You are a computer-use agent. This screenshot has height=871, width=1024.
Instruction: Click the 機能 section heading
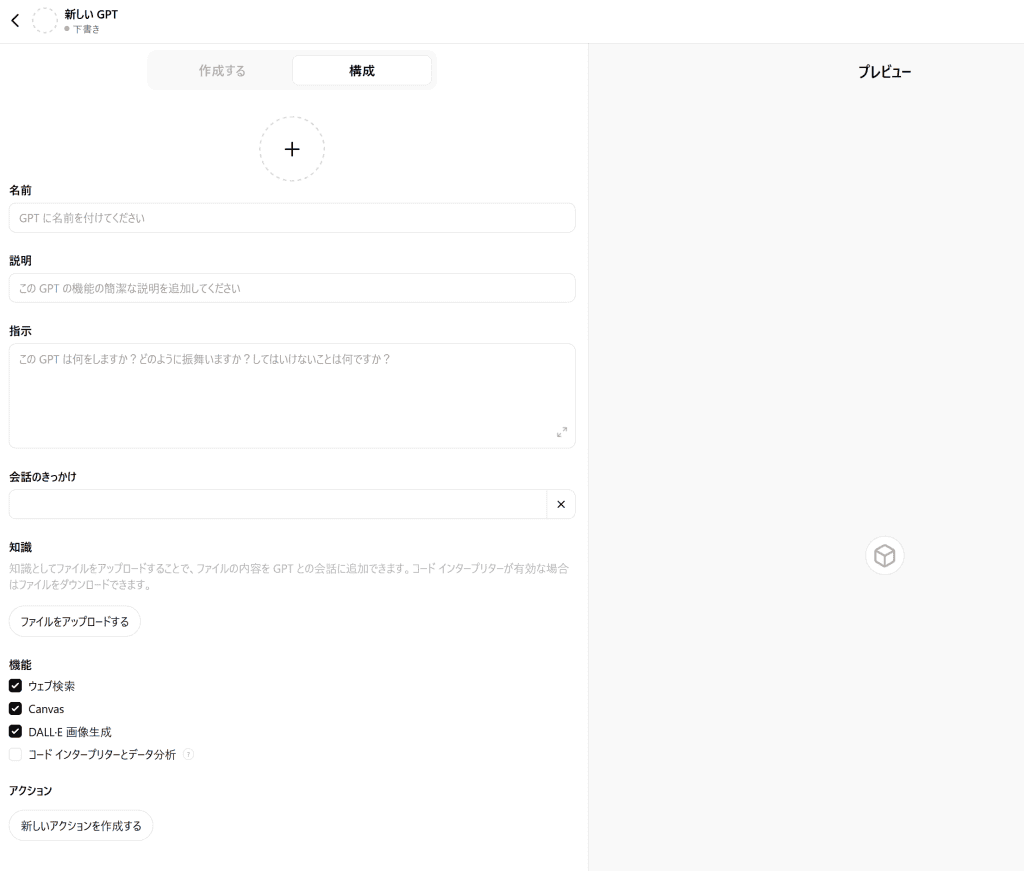coord(20,665)
